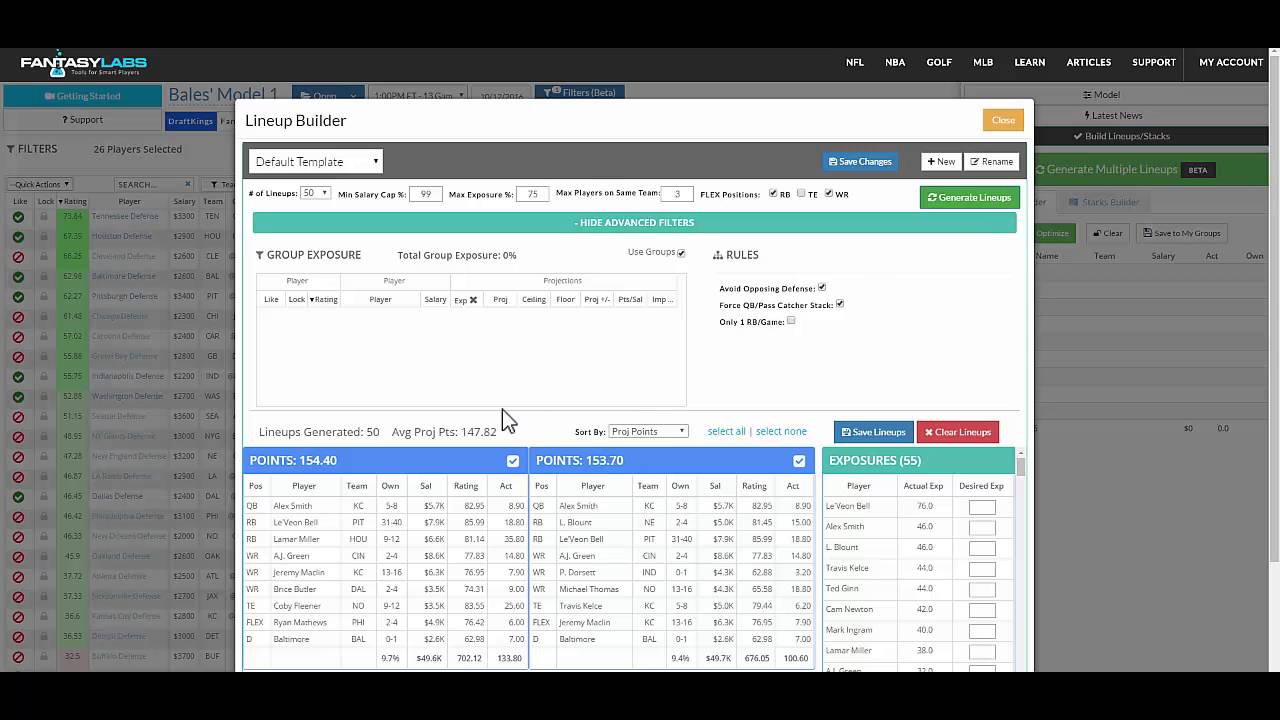Click the Exp X icon in group exposure table
This screenshot has width=1280, height=720.
point(473,300)
